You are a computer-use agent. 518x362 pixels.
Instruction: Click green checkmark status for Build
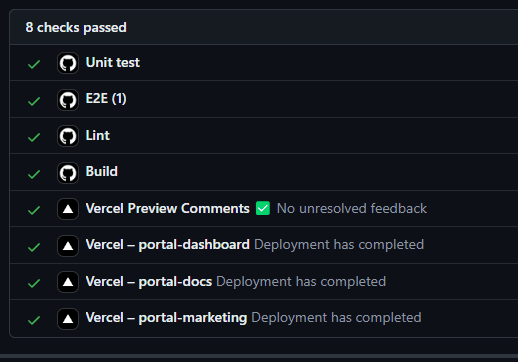[34, 174]
